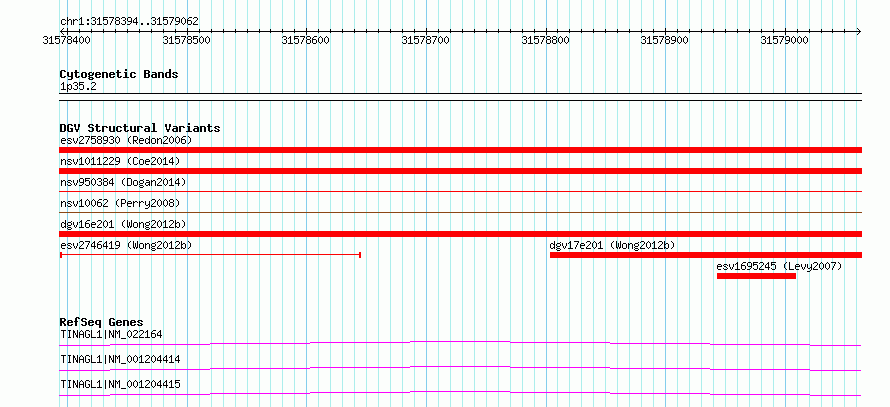Open transcript TINAGL1|NM_001204415 label

[120, 384]
